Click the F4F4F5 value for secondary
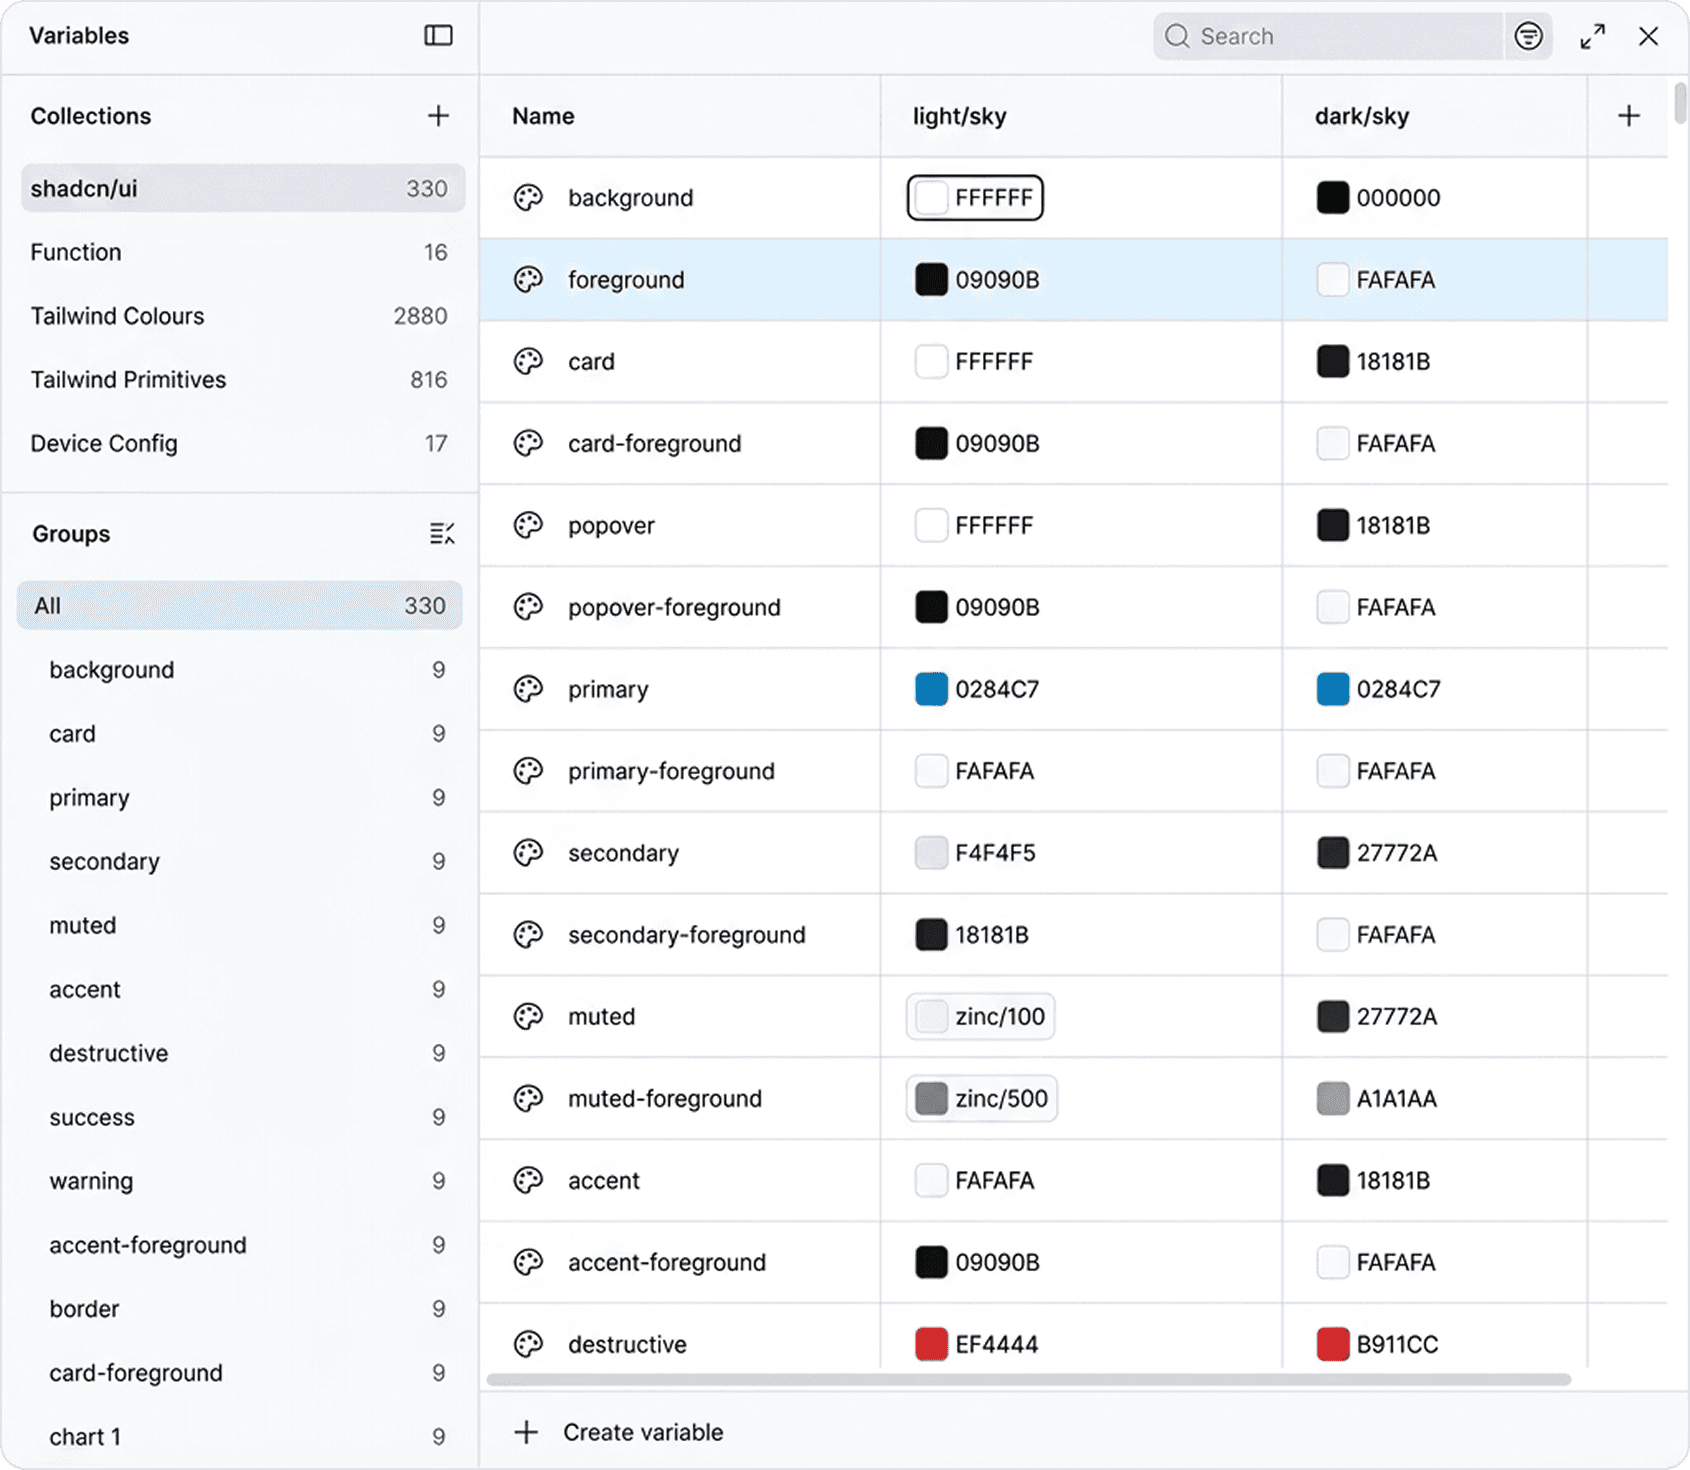The height and width of the screenshot is (1470, 1690). (x=995, y=853)
